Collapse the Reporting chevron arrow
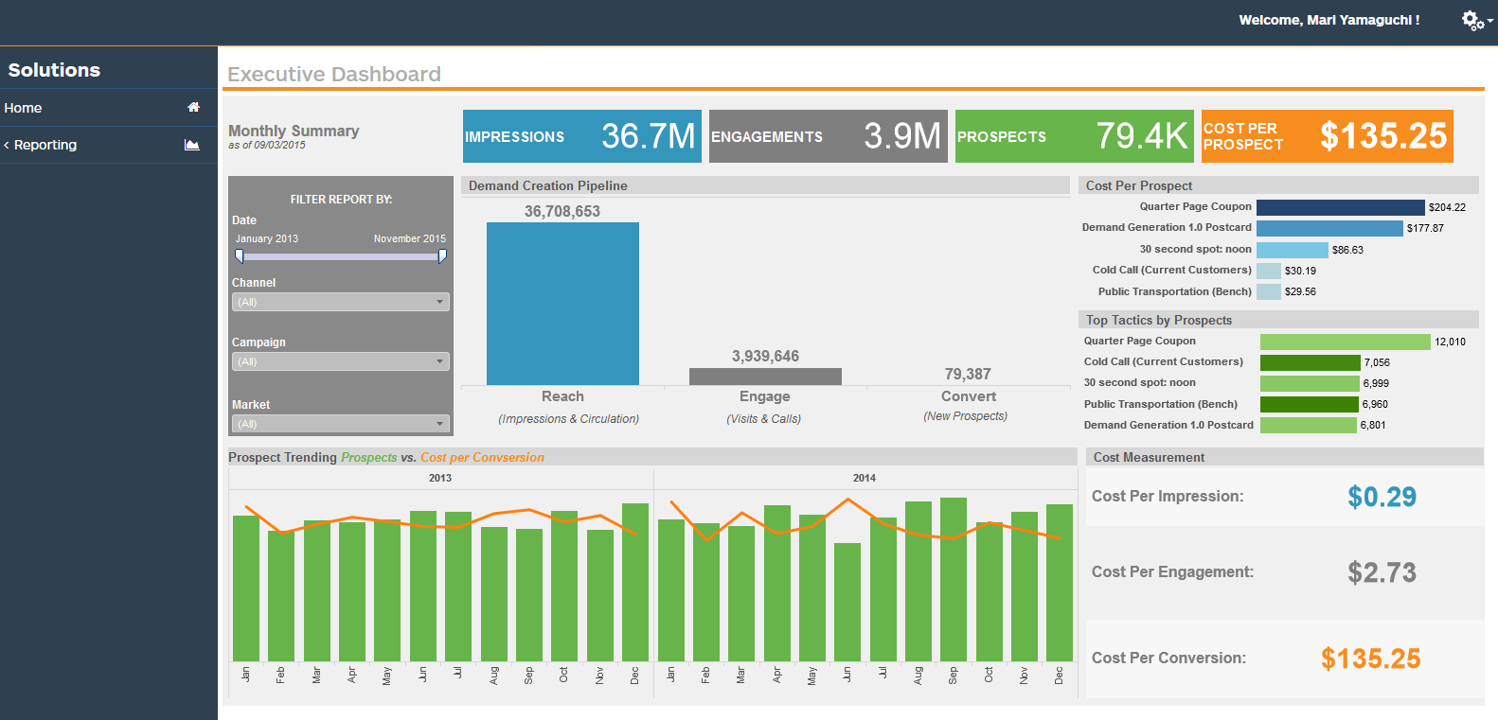This screenshot has height=720, width=1498. pyautogui.click(x=7, y=145)
